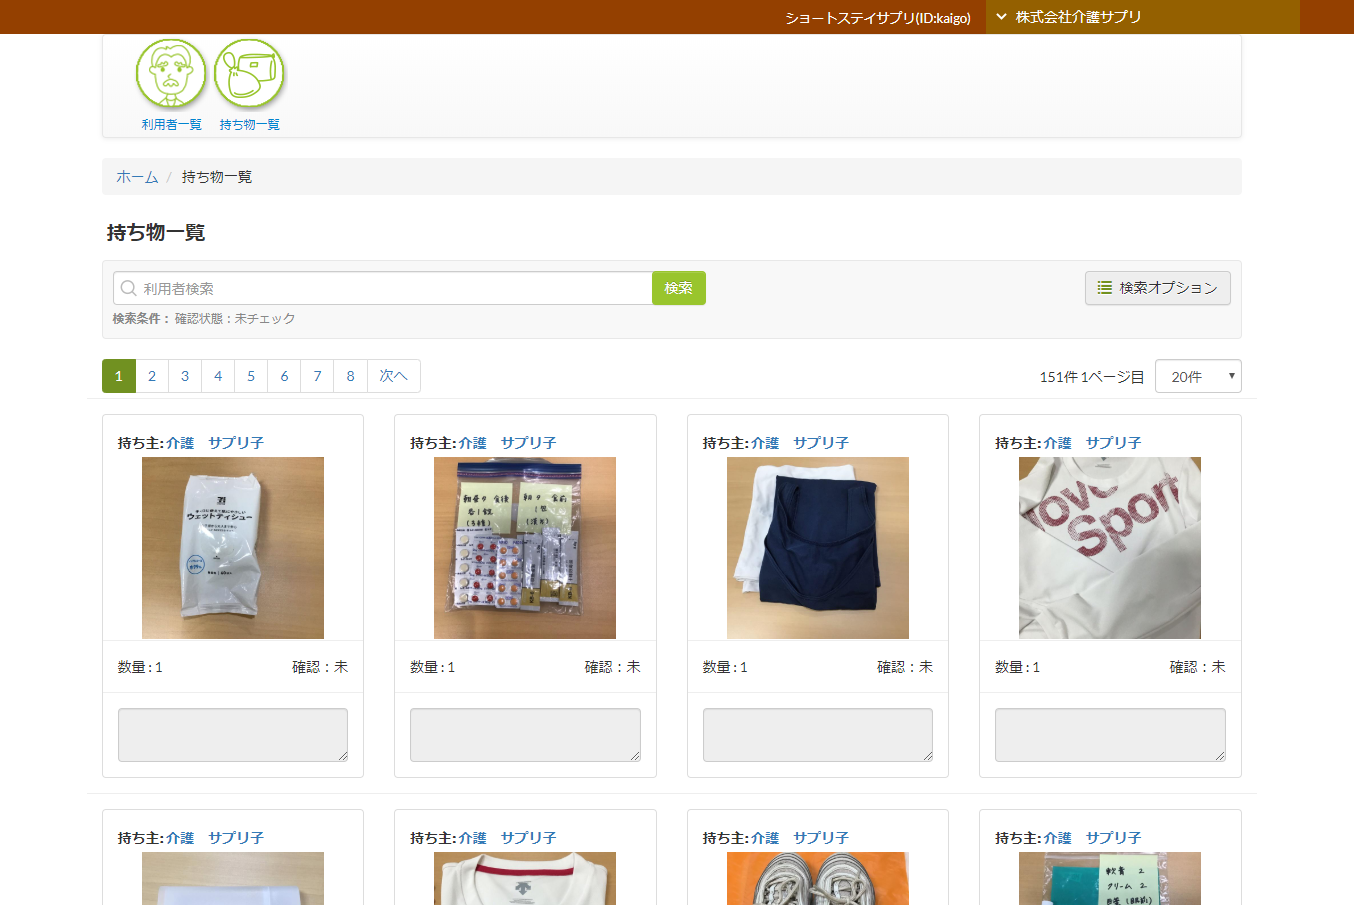Open the Sport sweatshirt photo

coord(1109,548)
